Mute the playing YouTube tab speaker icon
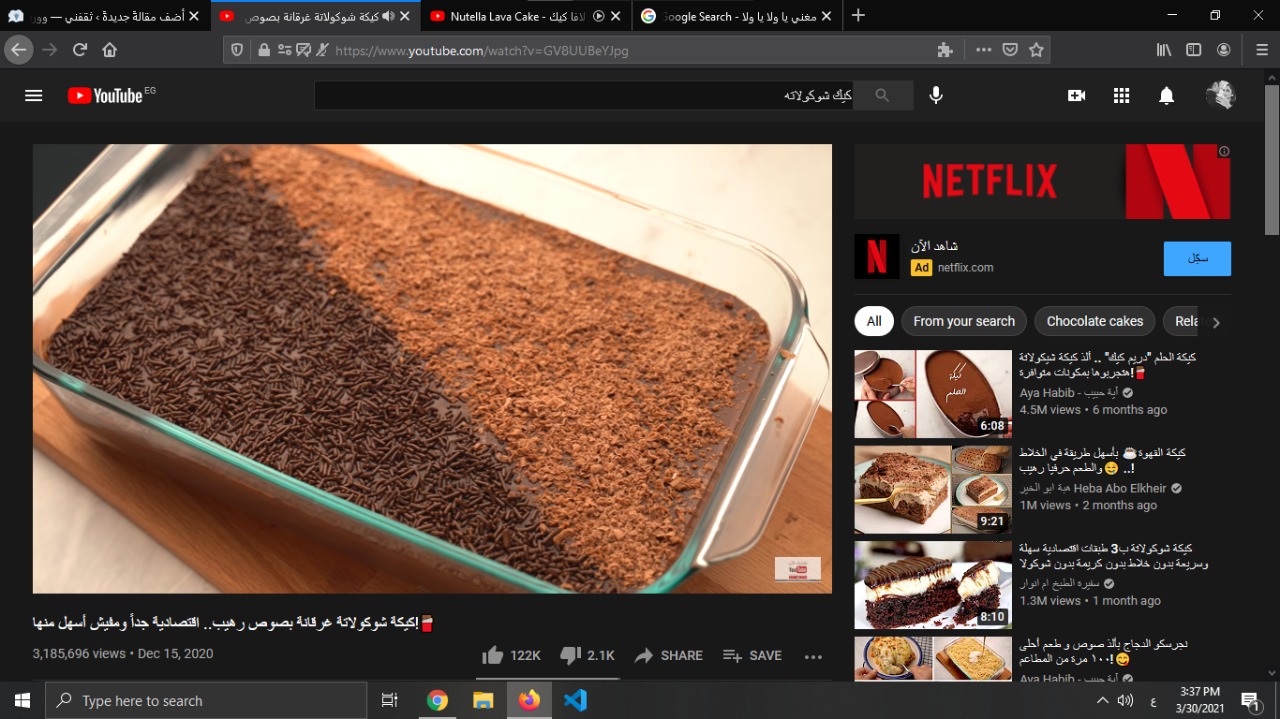Screen dimensions: 1280x719 pyautogui.click(x=389, y=16)
